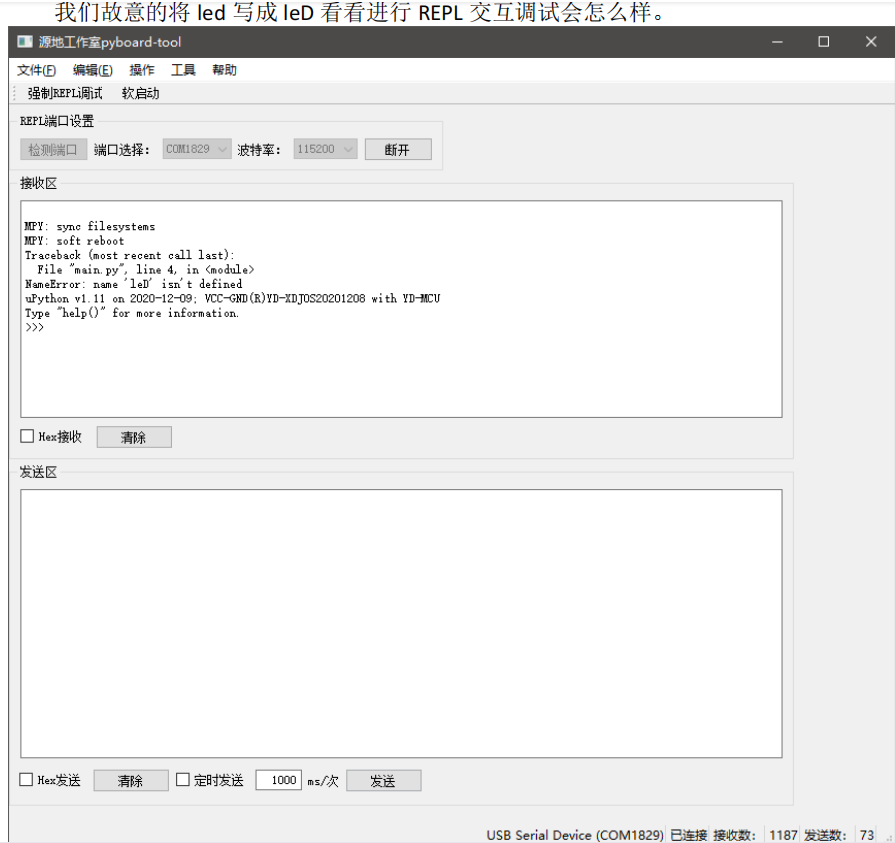Click the pyboard-tool app icon in title bar
Screen dimensions: 895x843
tap(25, 42)
